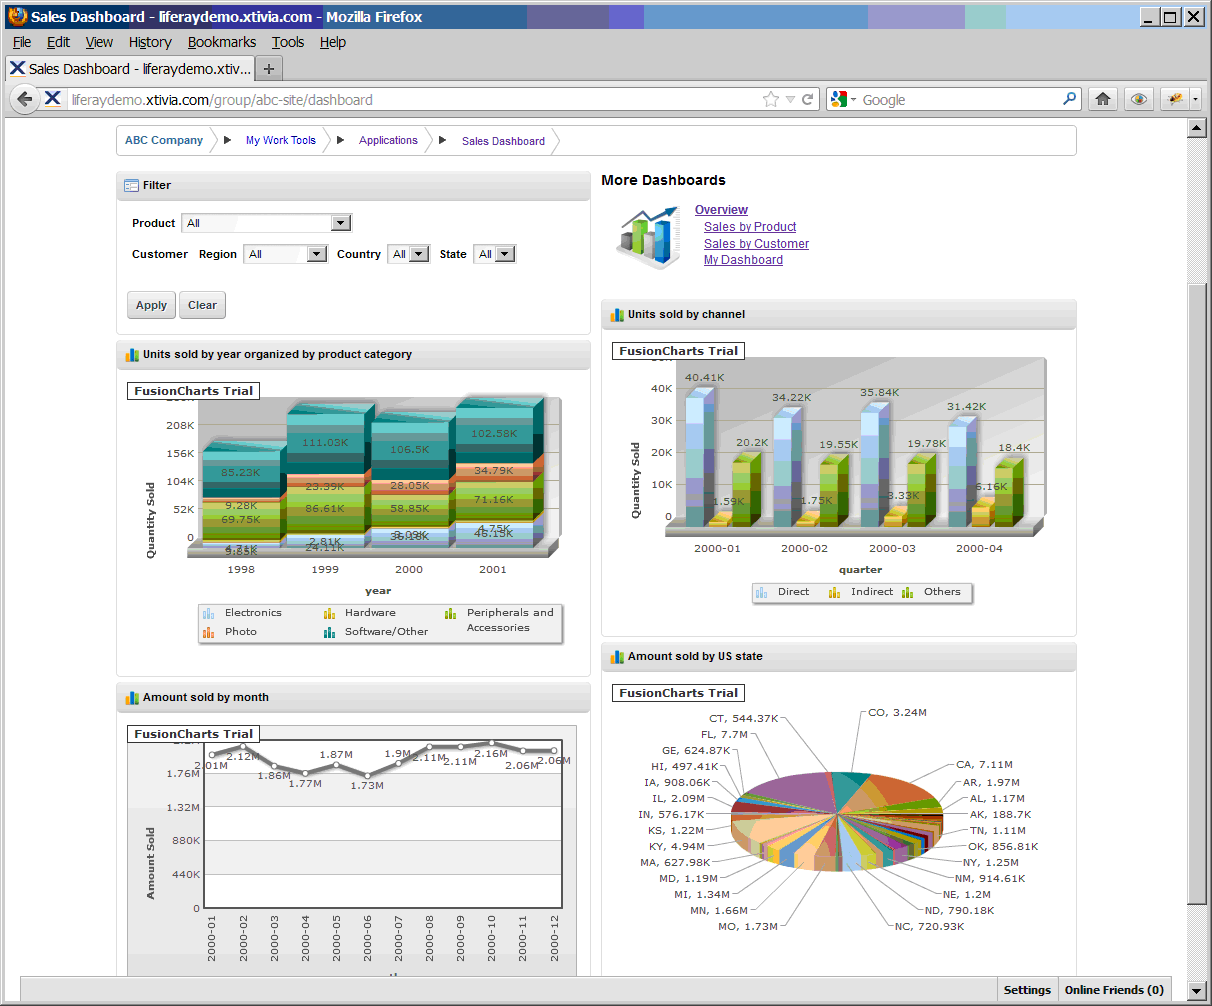1212x1006 pixels.
Task: Toggle Others series in channel legend
Action: pyautogui.click(x=931, y=592)
